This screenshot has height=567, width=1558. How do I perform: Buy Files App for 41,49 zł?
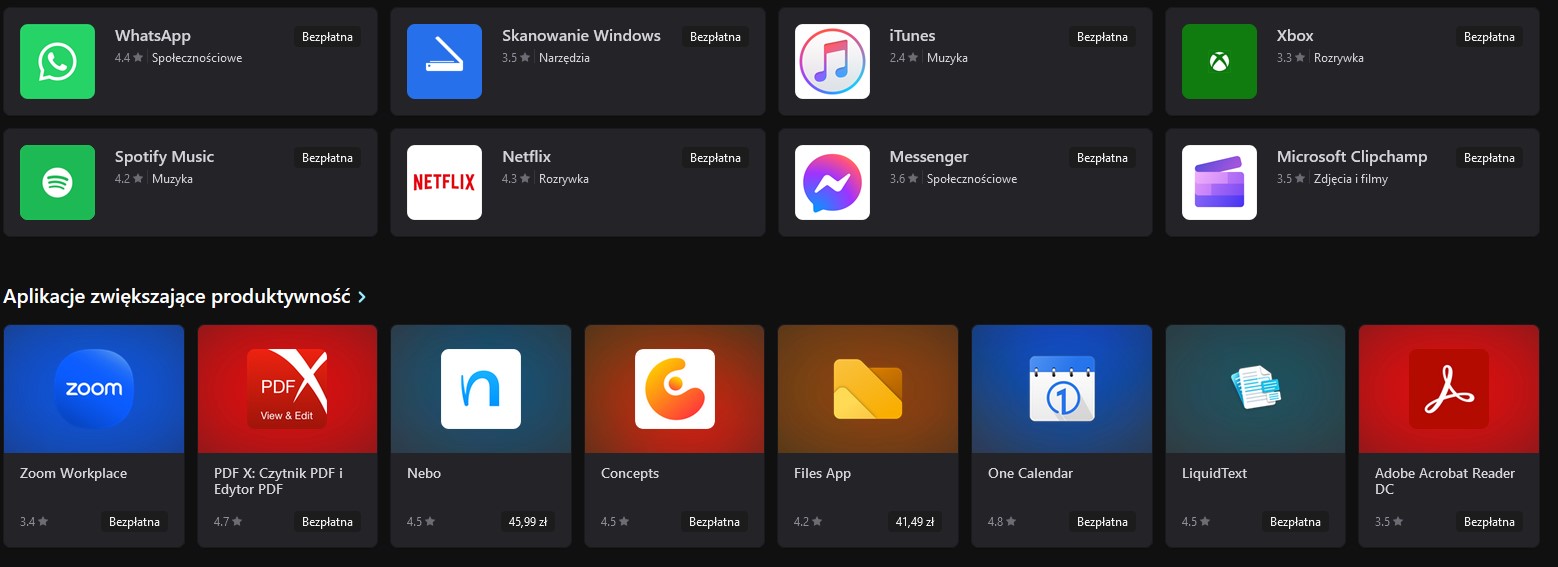point(915,522)
